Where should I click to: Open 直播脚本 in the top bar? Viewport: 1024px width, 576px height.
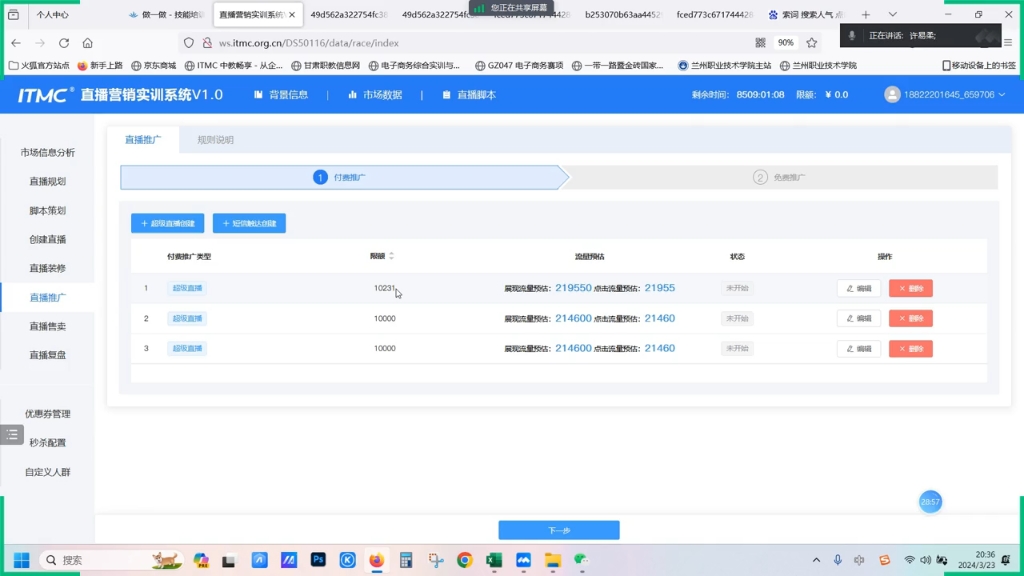pyautogui.click(x=469, y=95)
